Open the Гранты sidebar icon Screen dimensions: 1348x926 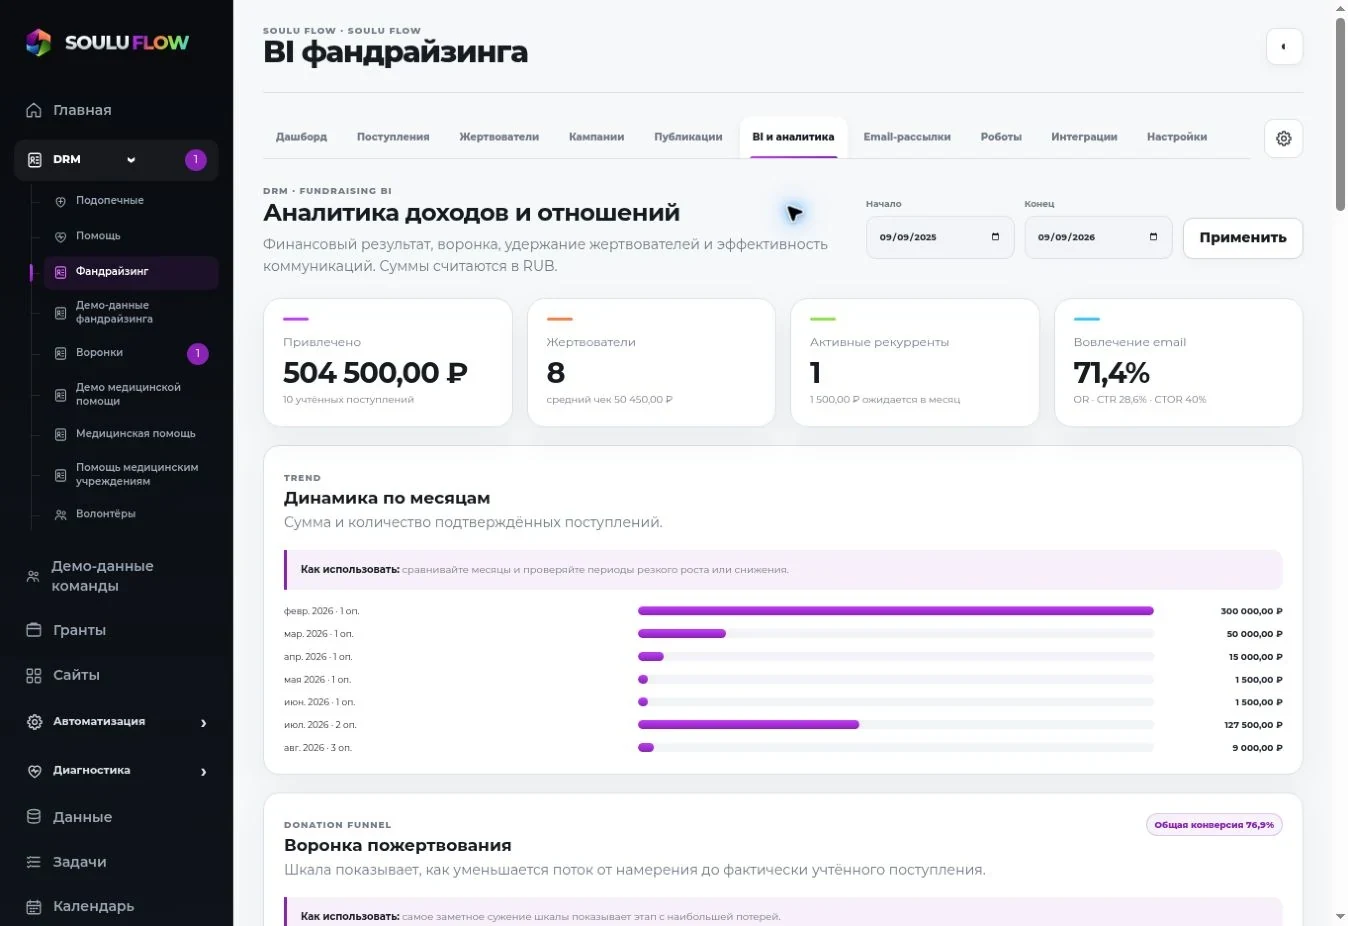pos(34,630)
